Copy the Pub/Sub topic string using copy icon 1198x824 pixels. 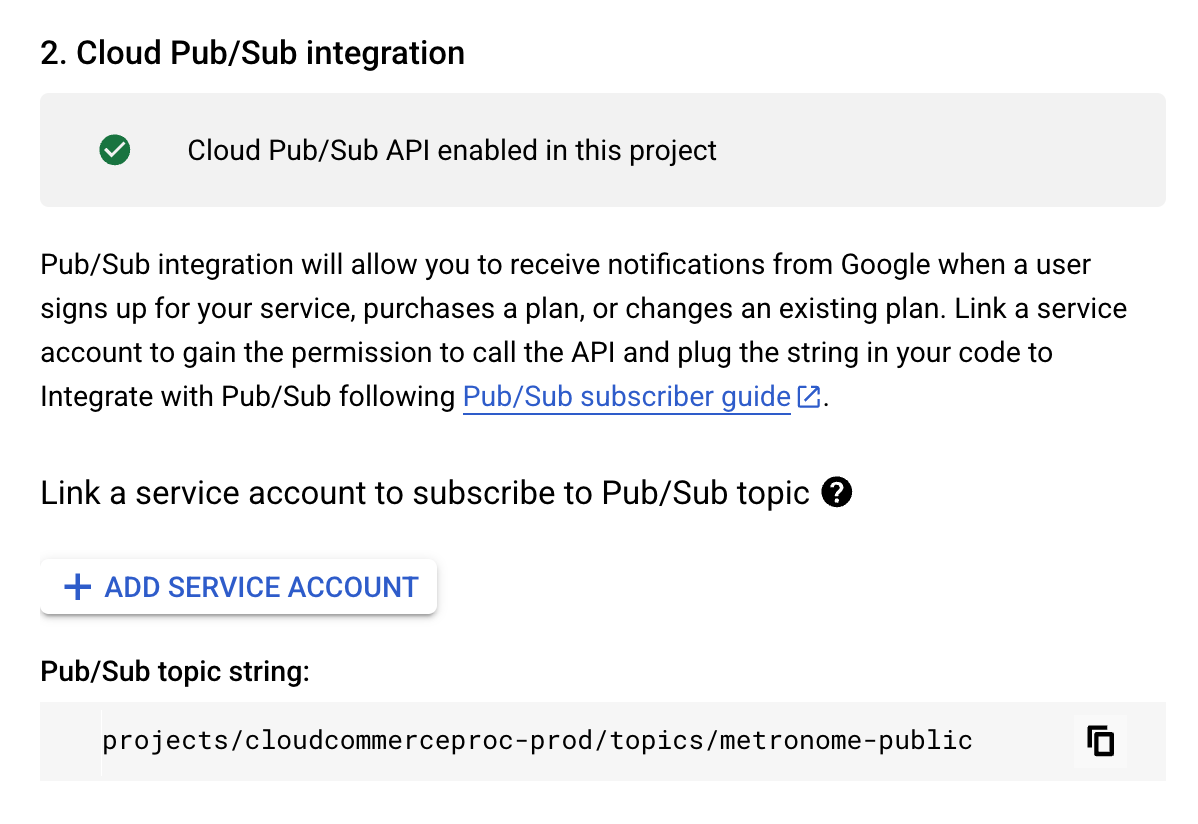tap(1100, 741)
